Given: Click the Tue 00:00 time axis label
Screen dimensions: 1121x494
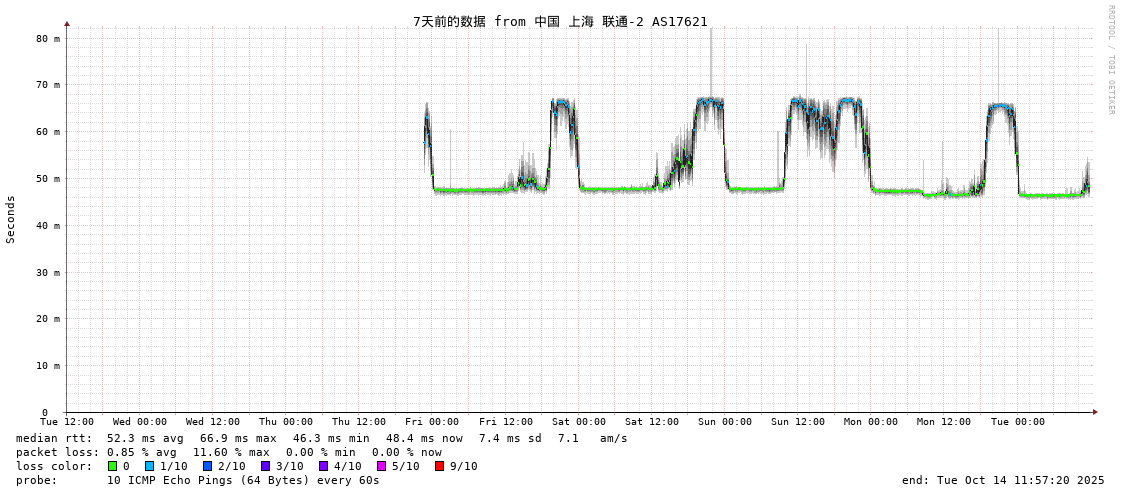Looking at the screenshot, I should [1017, 422].
